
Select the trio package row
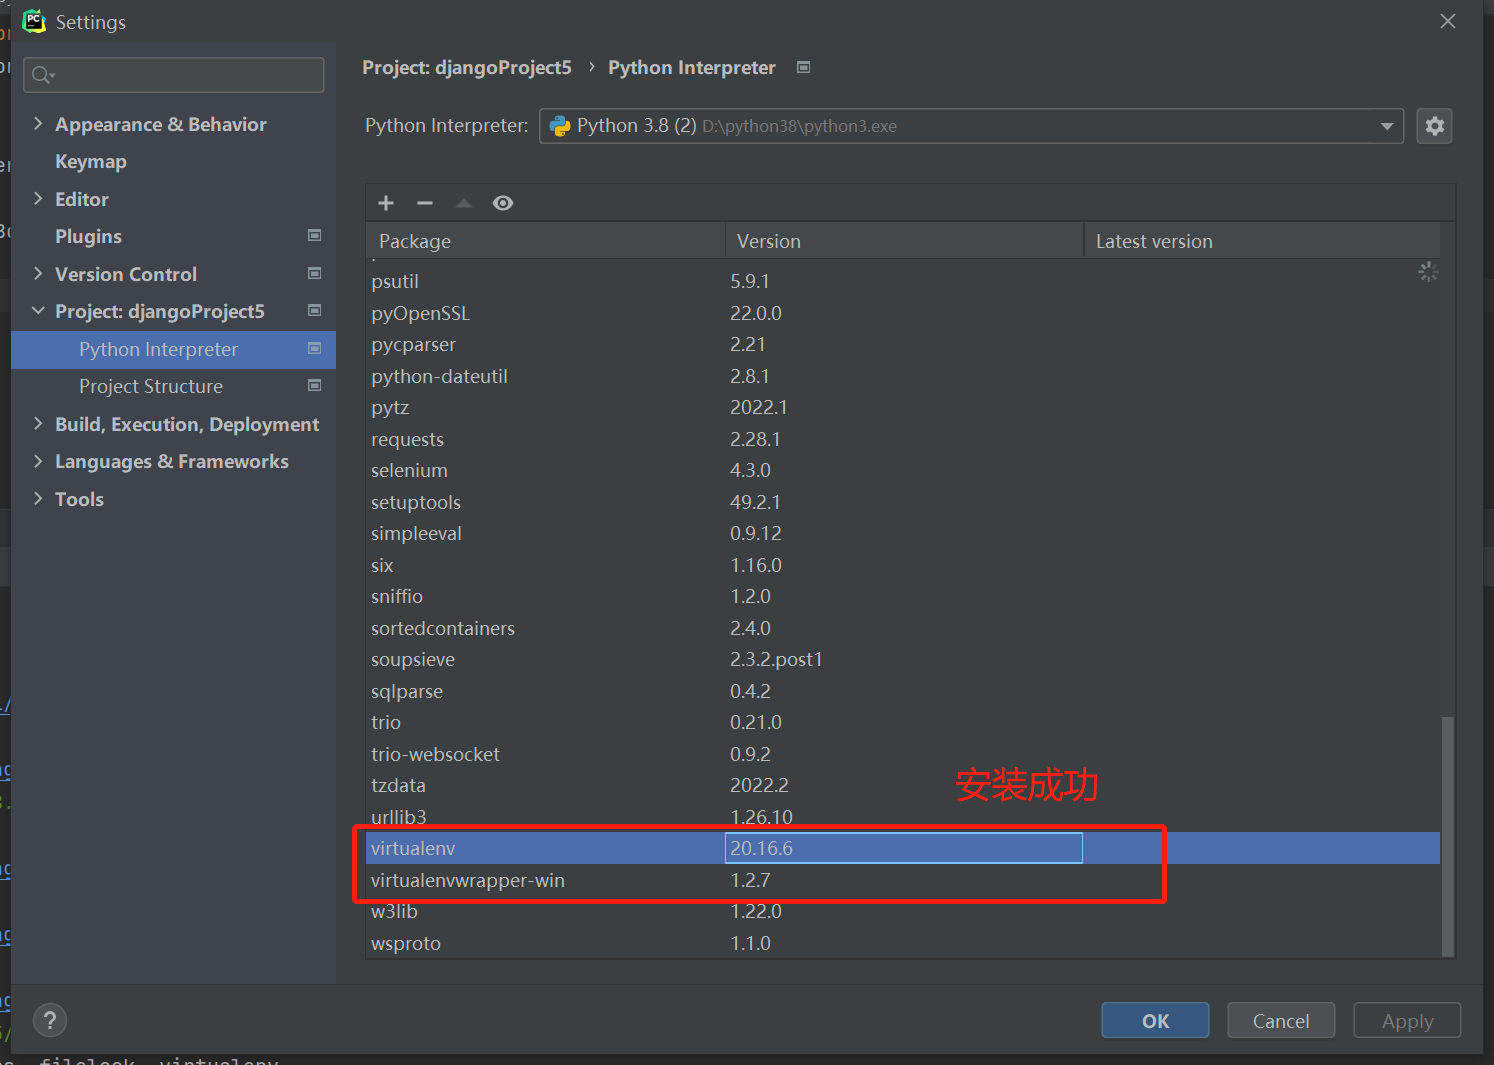click(x=903, y=722)
